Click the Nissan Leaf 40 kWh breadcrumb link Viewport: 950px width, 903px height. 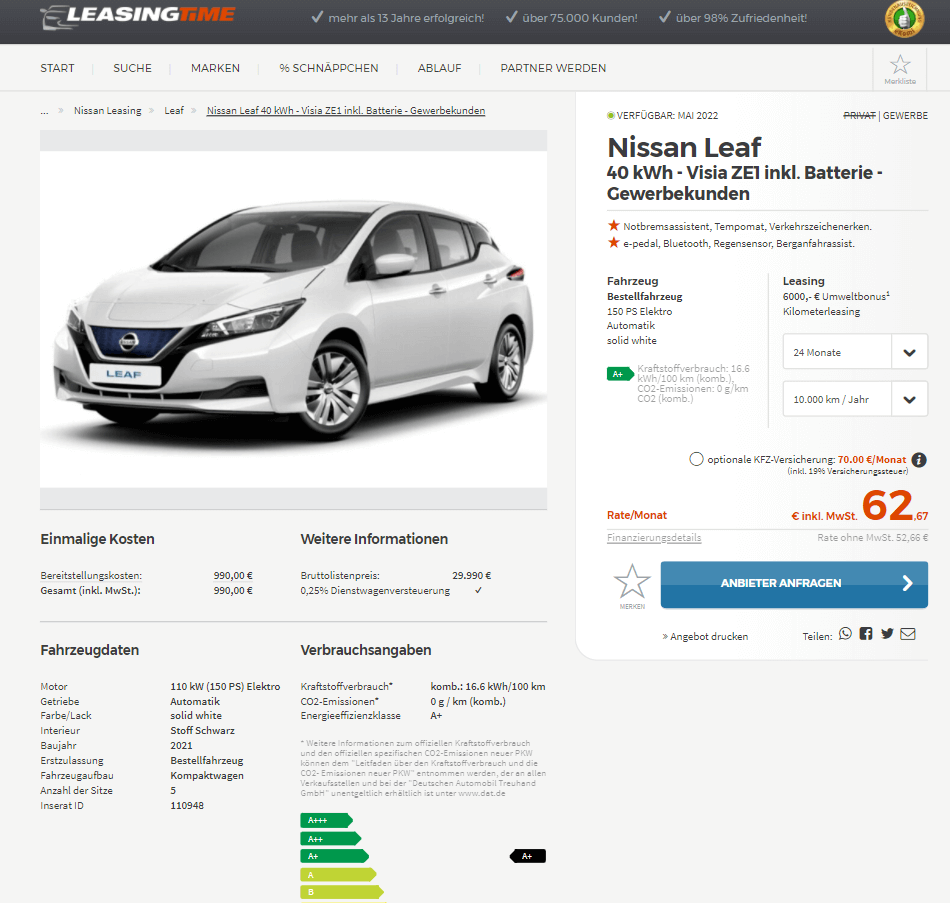[x=346, y=110]
